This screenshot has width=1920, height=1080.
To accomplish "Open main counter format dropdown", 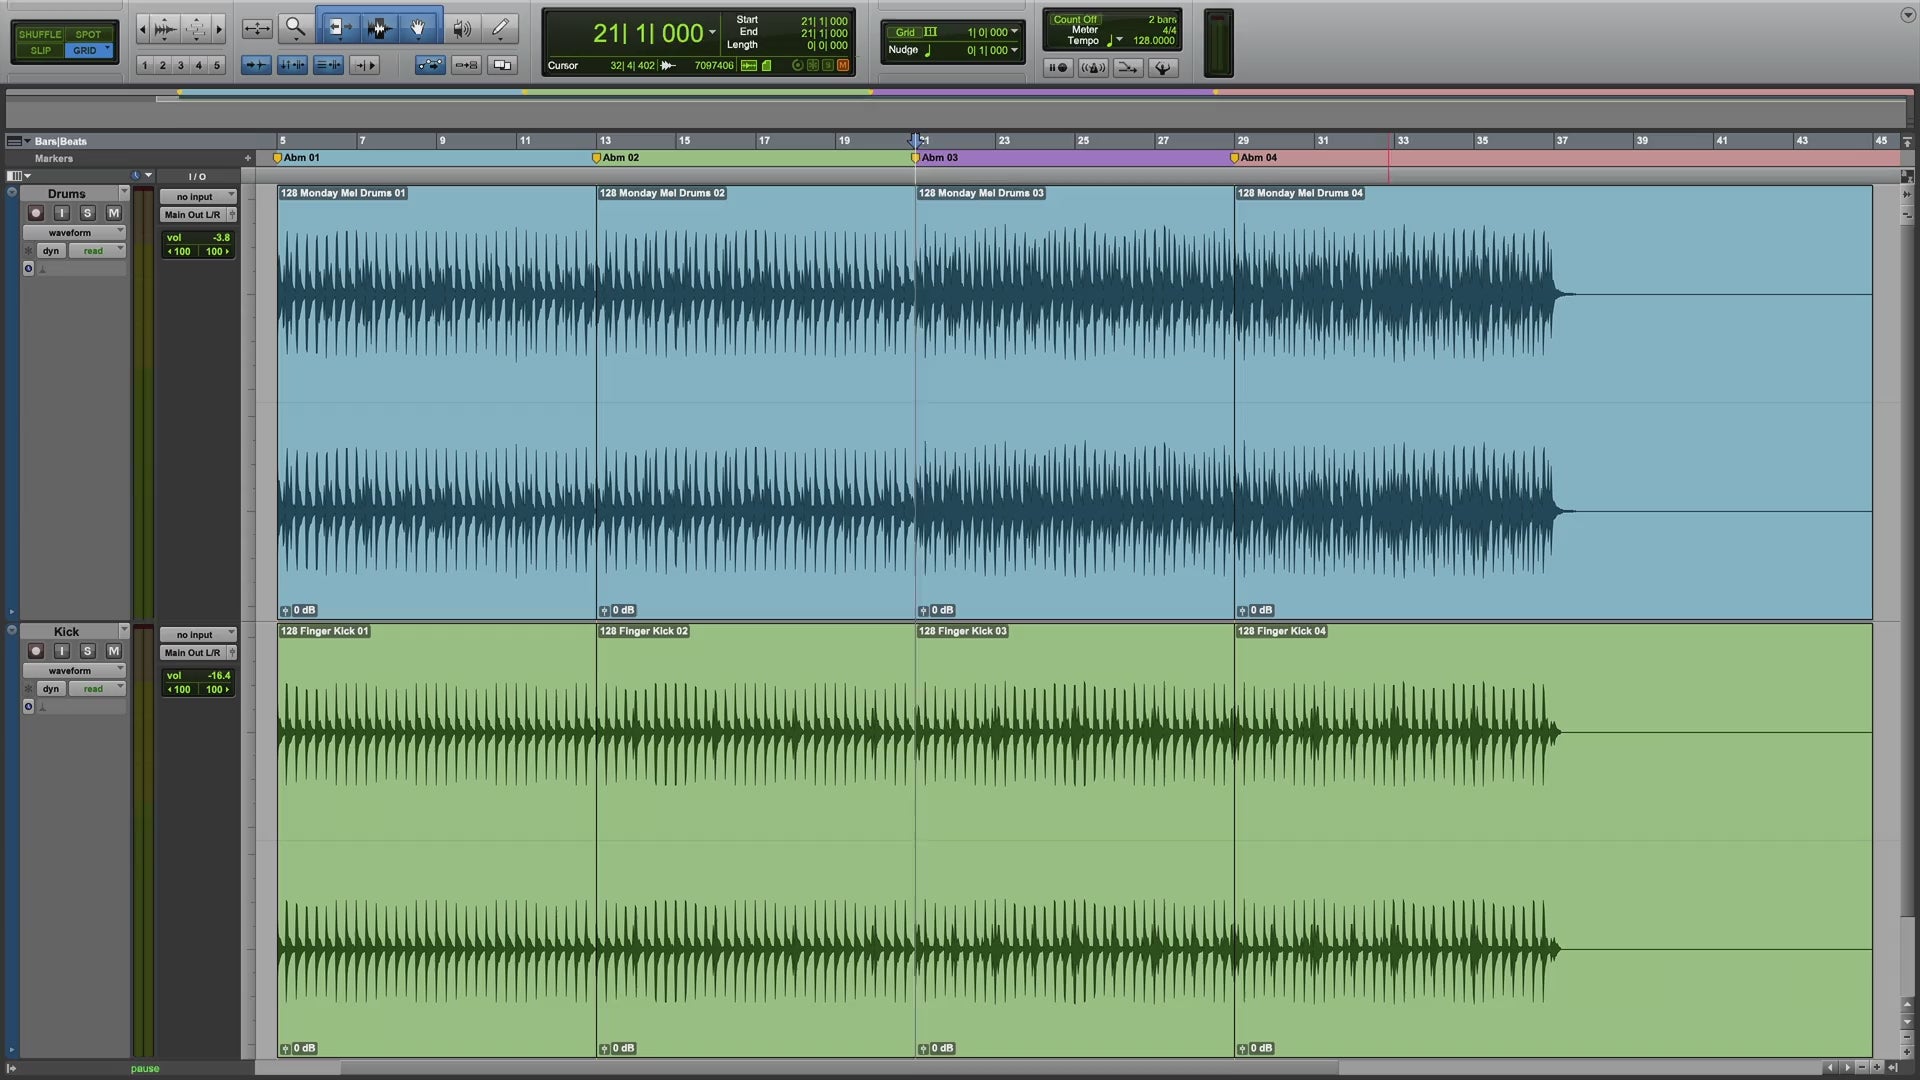I will (712, 33).
